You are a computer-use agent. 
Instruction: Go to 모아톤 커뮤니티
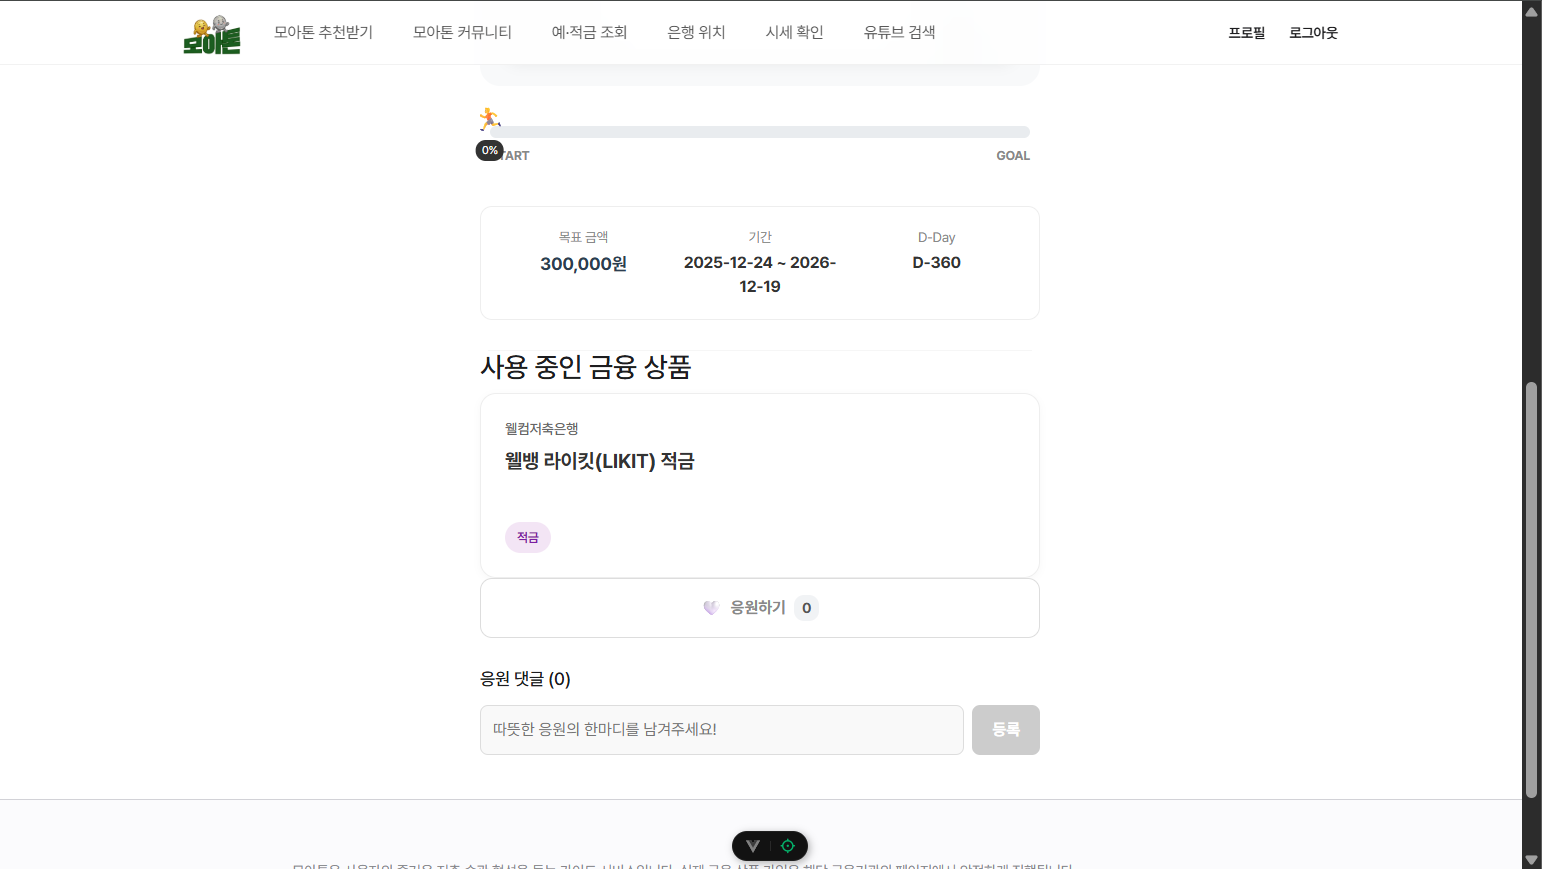click(x=462, y=32)
